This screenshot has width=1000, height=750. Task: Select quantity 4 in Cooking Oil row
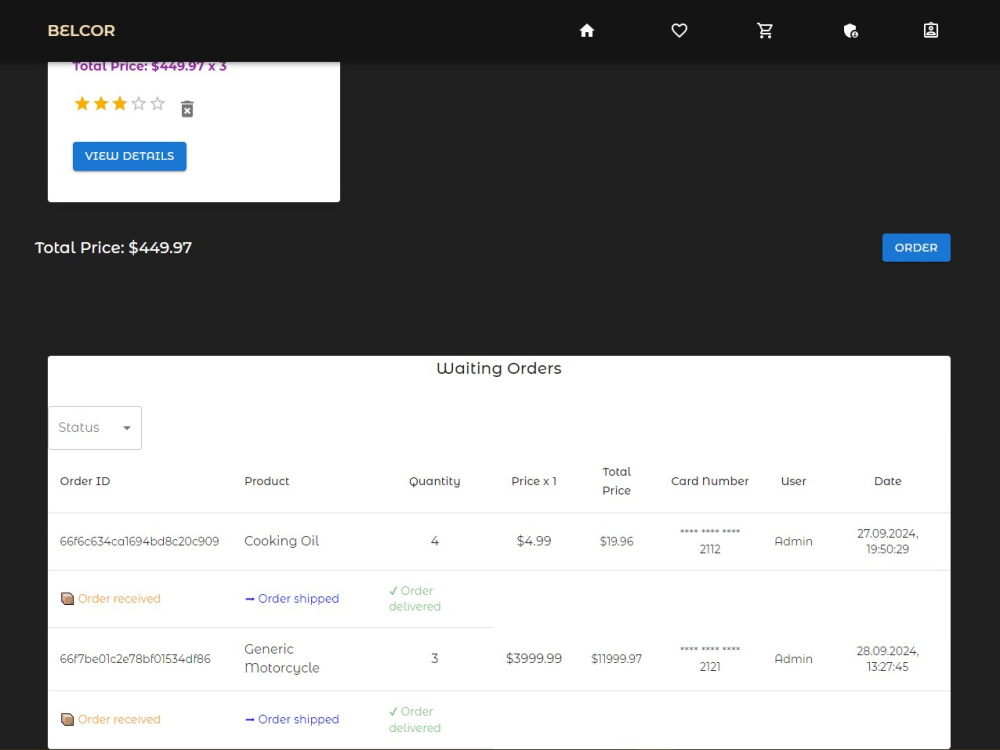pyautogui.click(x=434, y=541)
